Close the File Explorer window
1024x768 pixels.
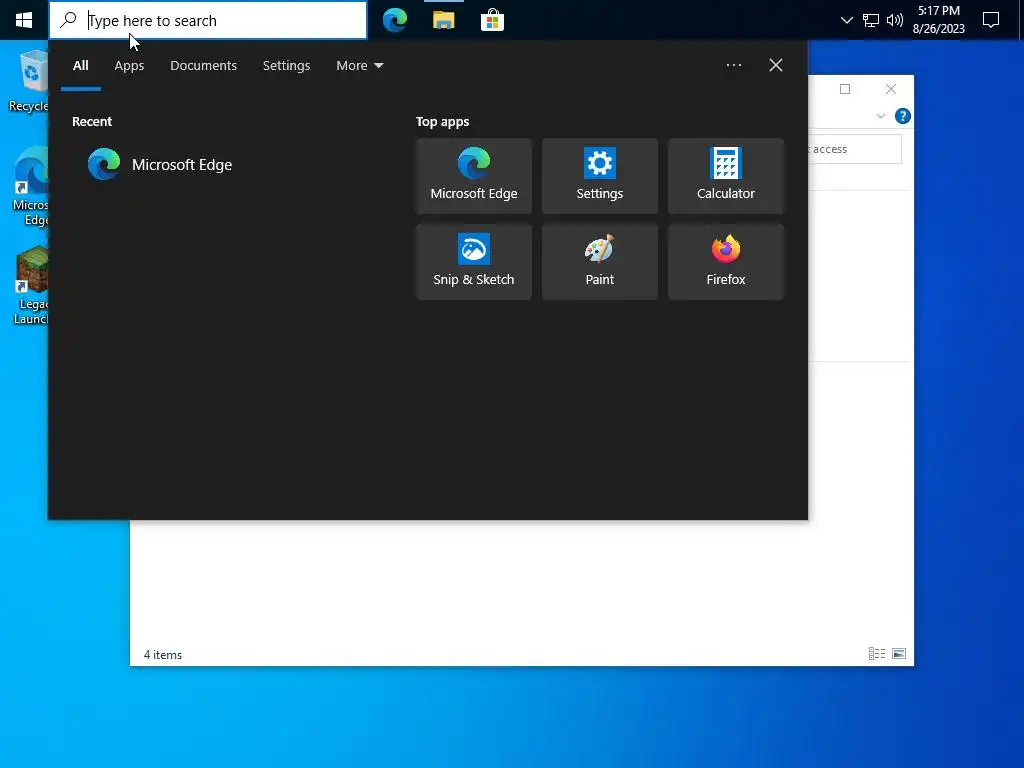pyautogui.click(x=891, y=89)
